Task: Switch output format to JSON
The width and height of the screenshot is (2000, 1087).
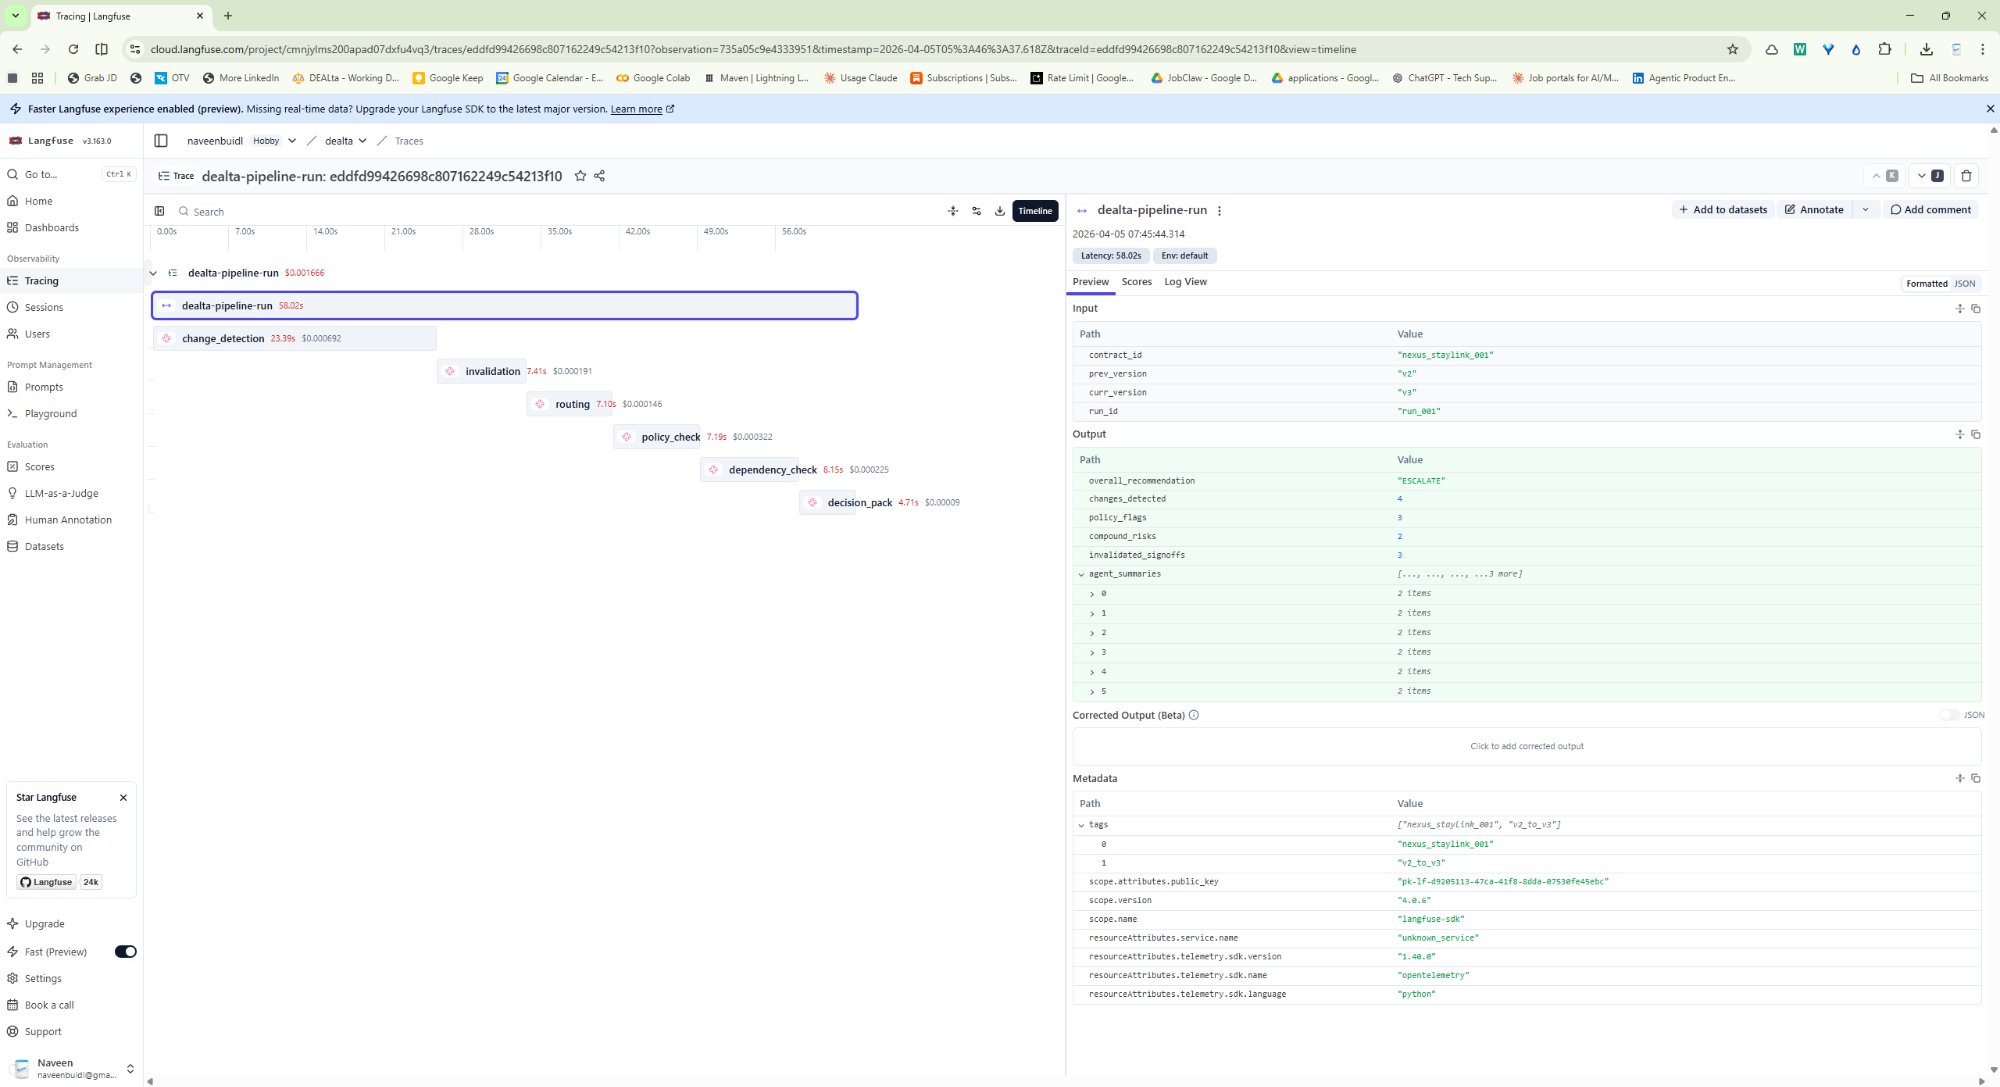Action: pos(1964,284)
